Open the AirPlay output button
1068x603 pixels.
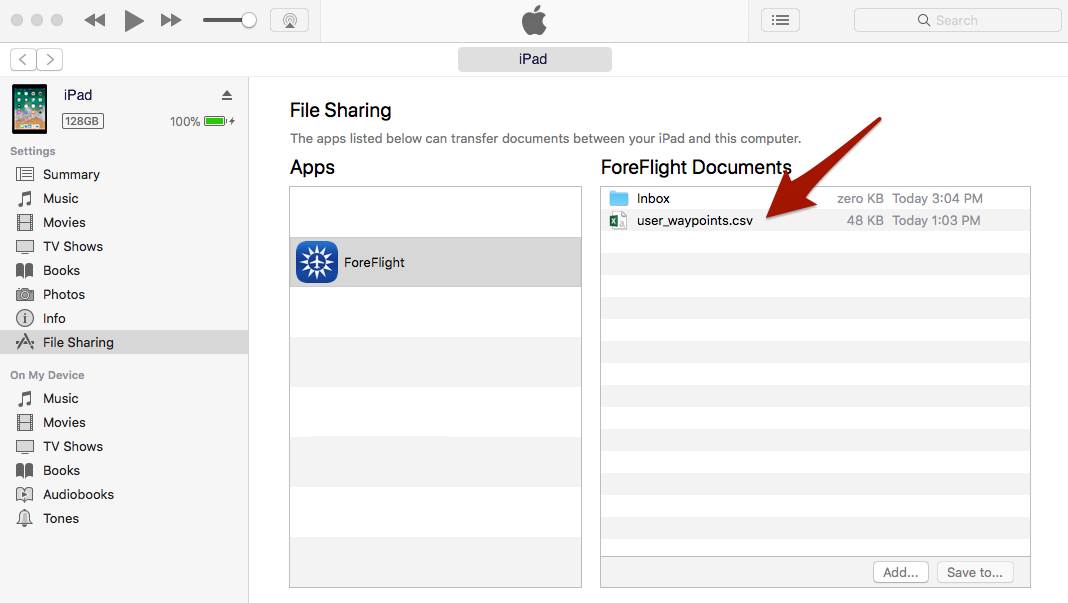click(x=289, y=20)
